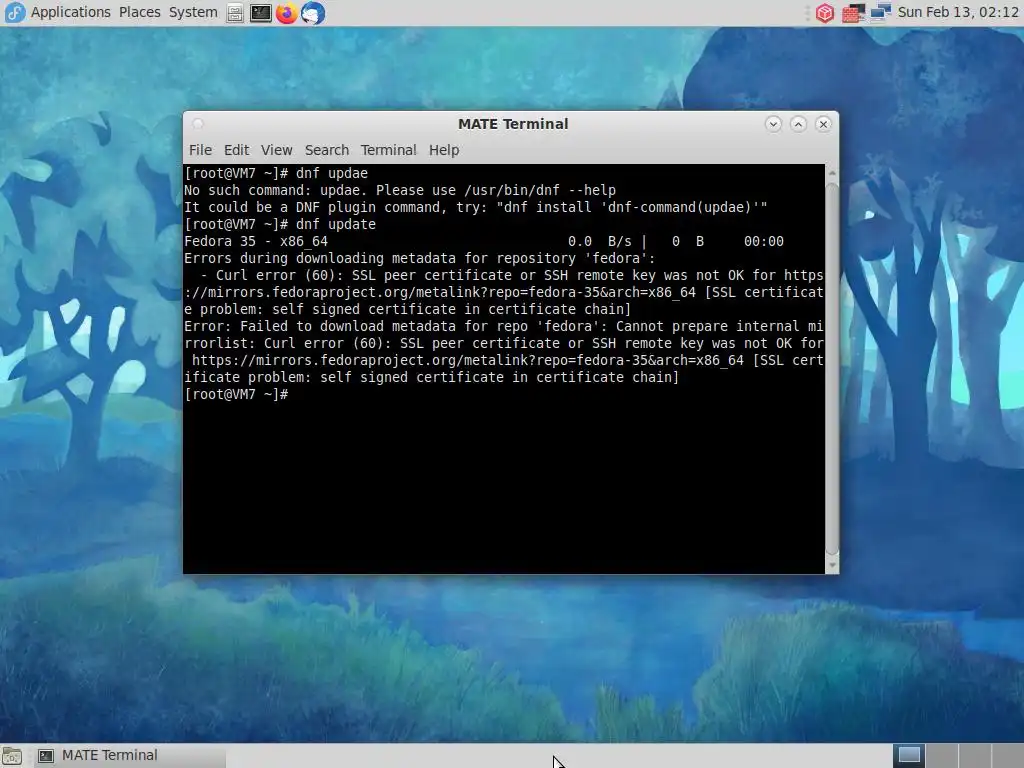Image resolution: width=1024 pixels, height=768 pixels.
Task: Click the red package updater tray icon
Action: pyautogui.click(x=825, y=13)
